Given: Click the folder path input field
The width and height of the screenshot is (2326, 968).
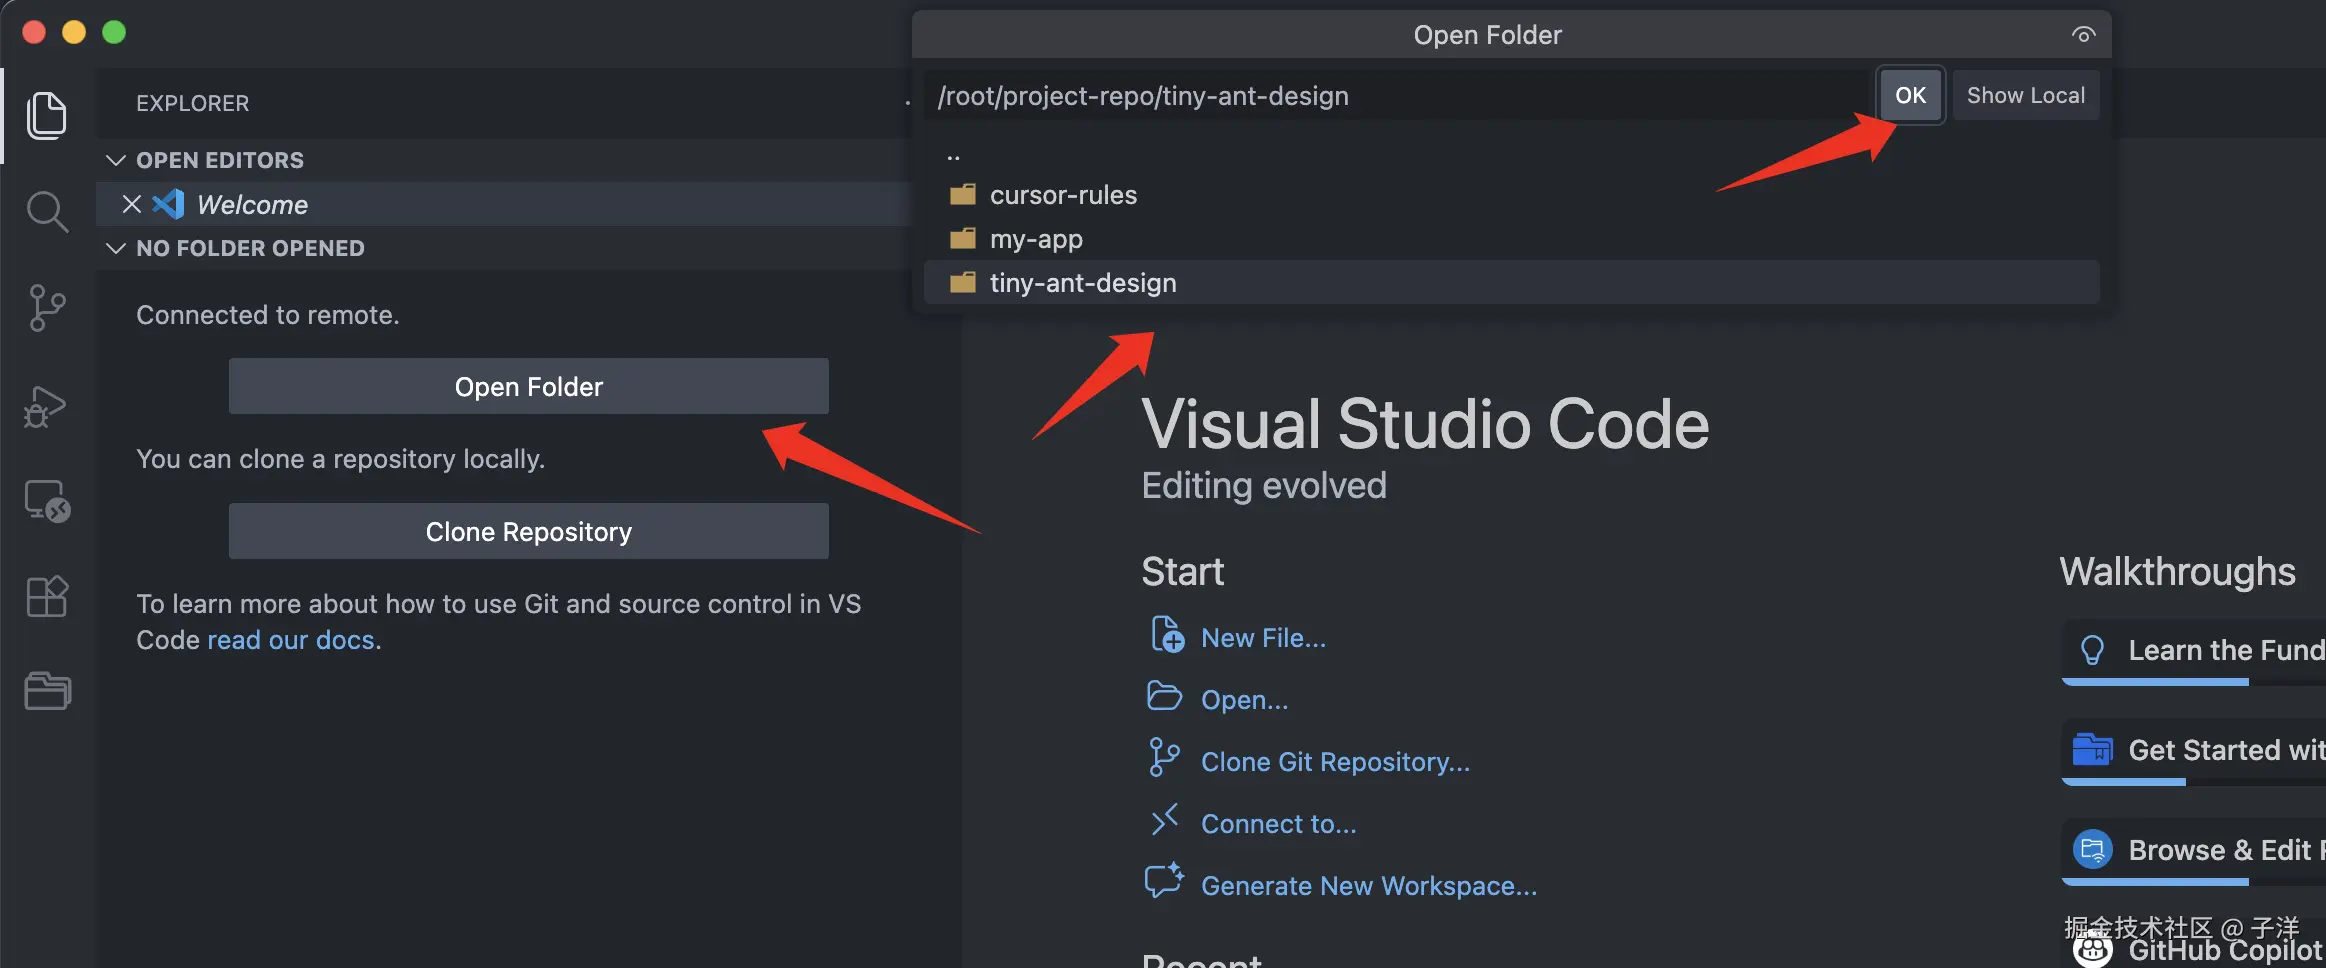Looking at the screenshot, I should [x=1398, y=95].
